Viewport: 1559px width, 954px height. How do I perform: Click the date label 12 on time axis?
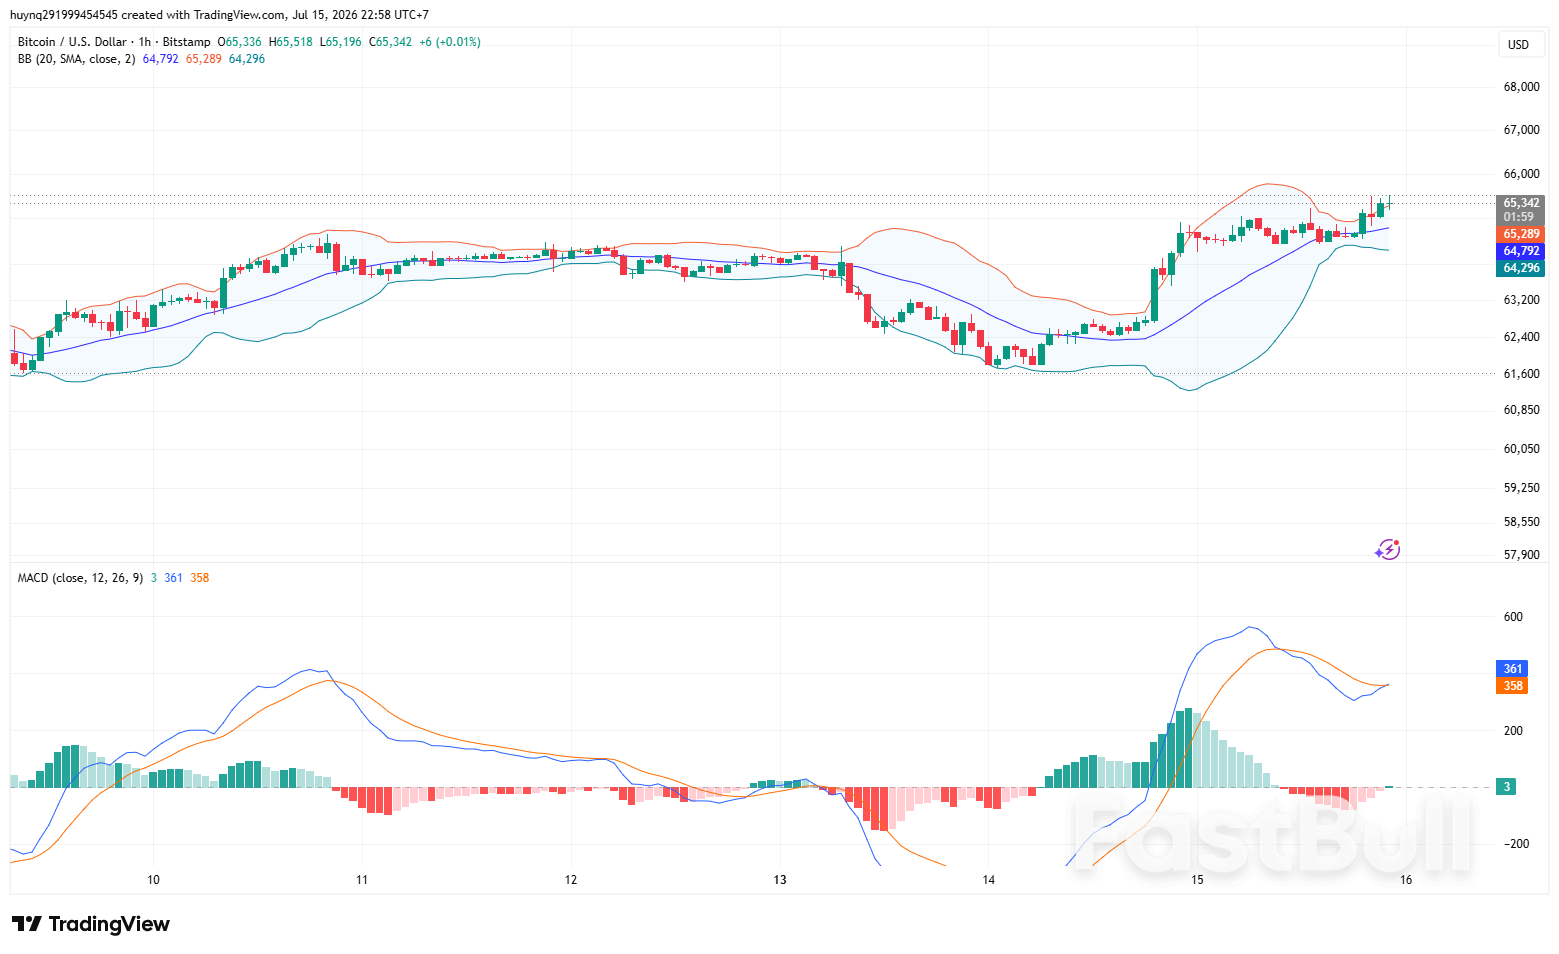tap(571, 880)
